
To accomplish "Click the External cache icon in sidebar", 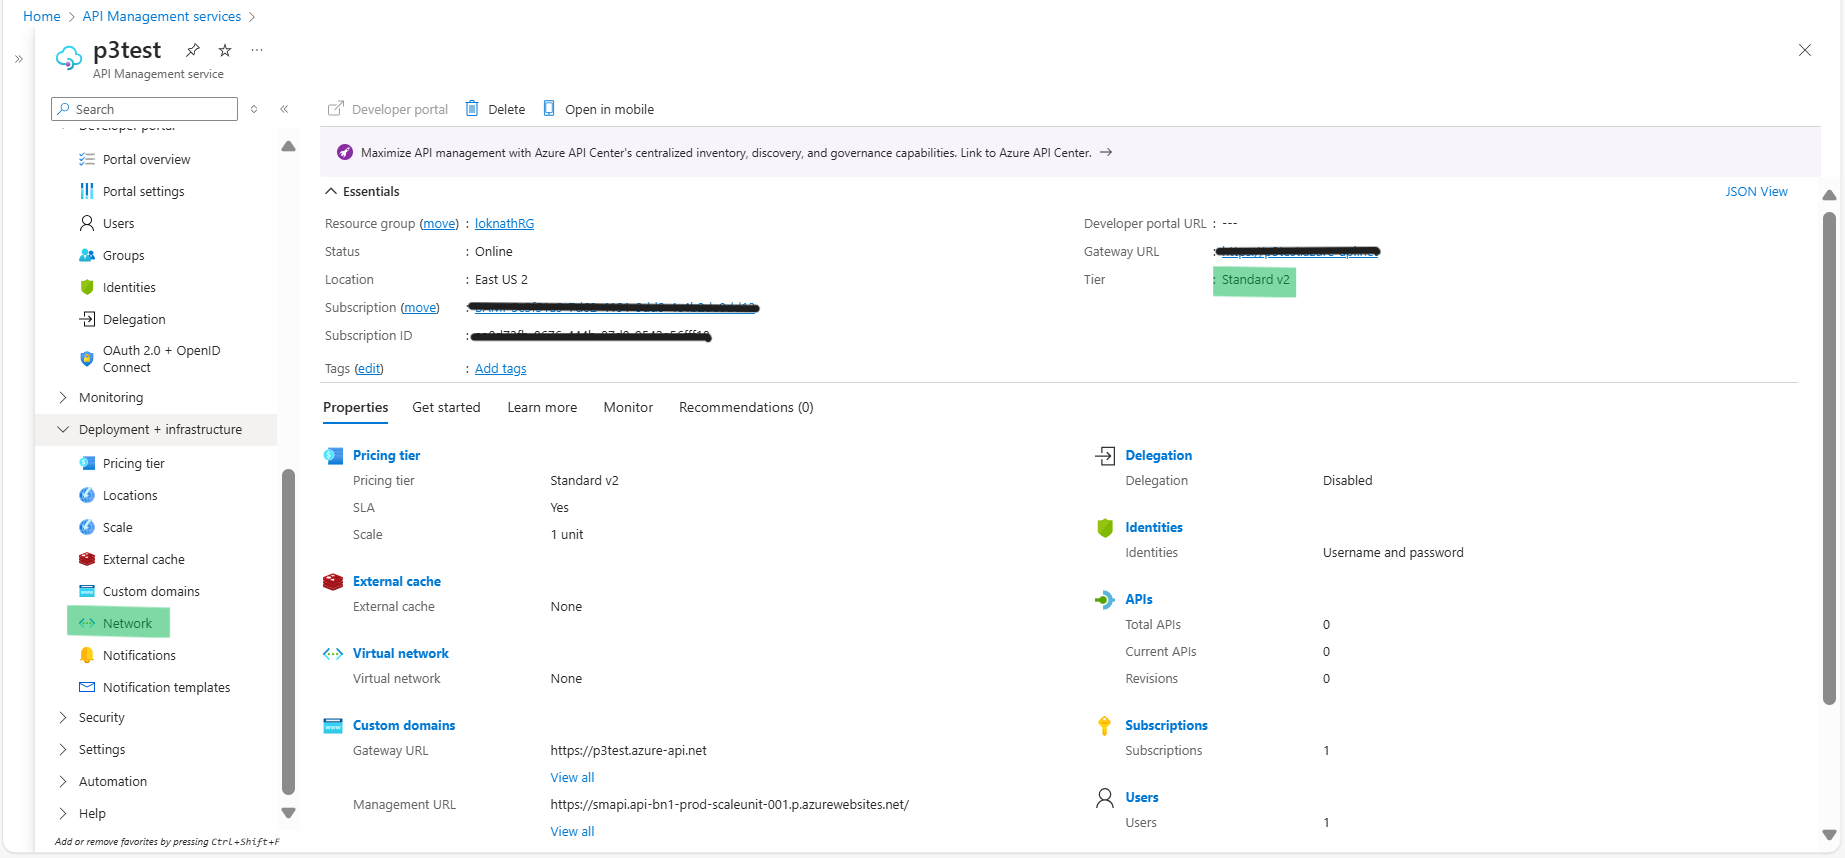I will [x=87, y=559].
